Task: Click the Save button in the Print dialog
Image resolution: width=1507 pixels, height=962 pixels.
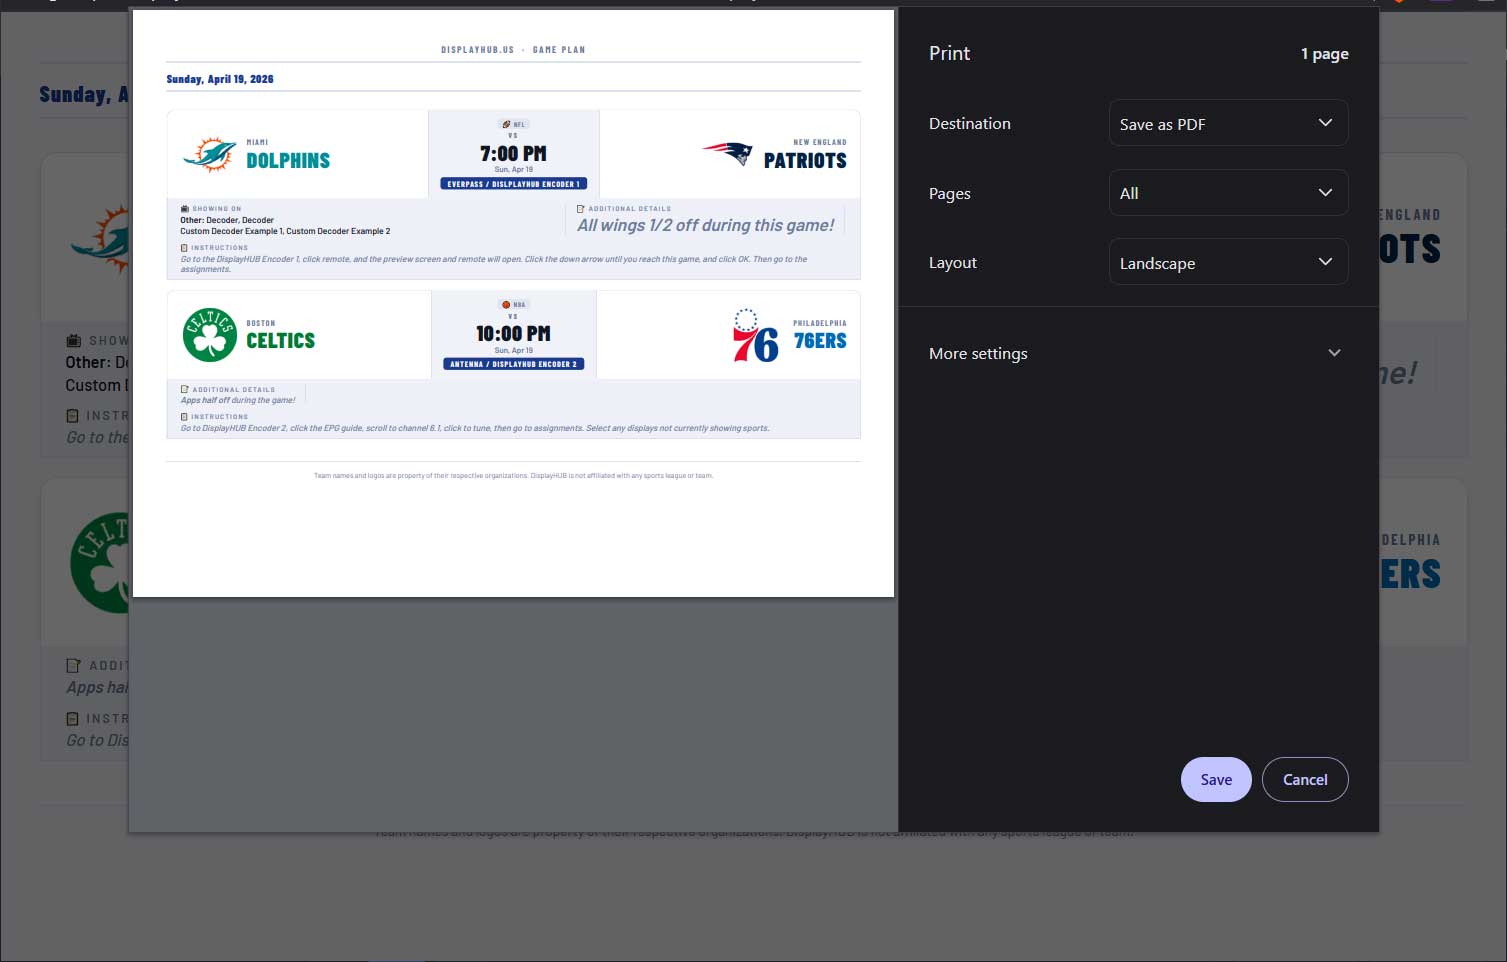Action: point(1216,780)
